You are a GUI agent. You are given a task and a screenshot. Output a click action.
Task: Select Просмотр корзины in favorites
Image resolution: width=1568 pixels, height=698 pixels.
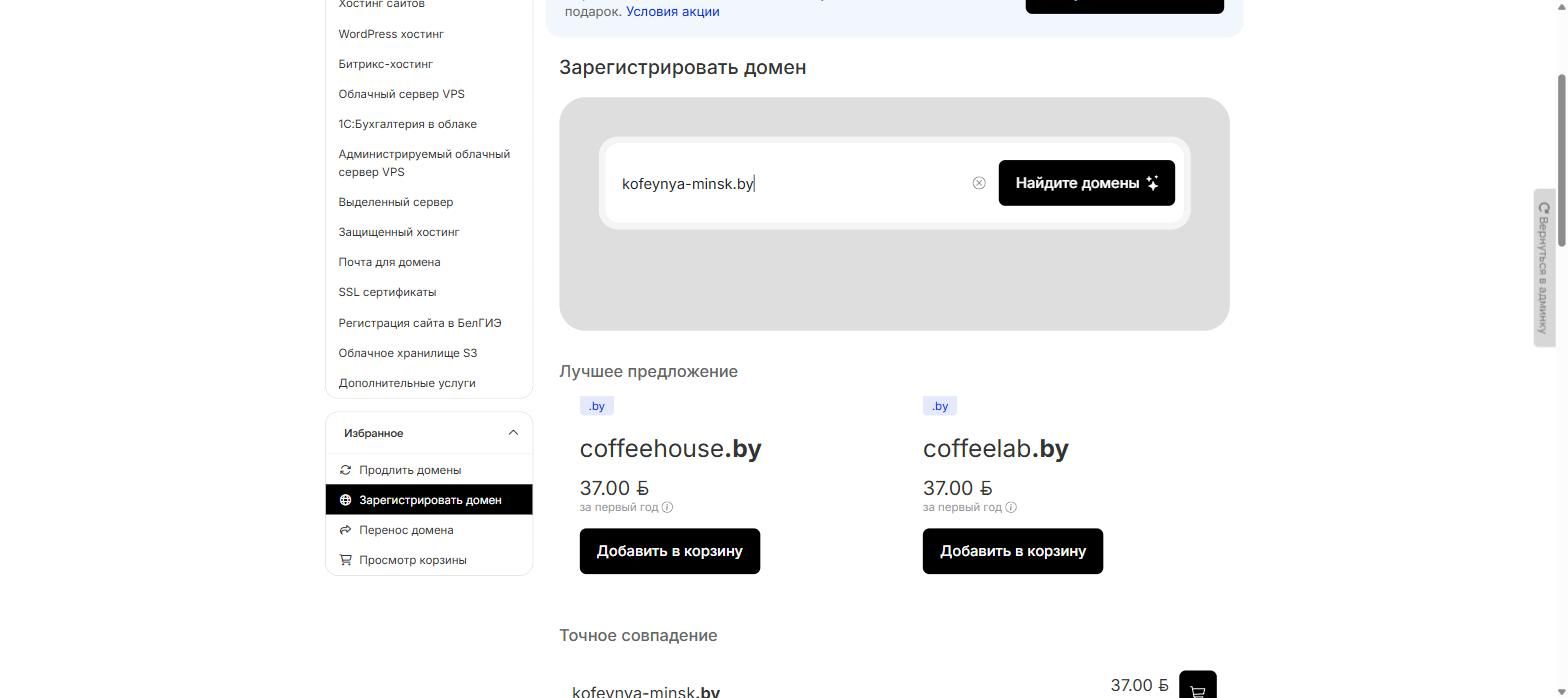click(429, 560)
